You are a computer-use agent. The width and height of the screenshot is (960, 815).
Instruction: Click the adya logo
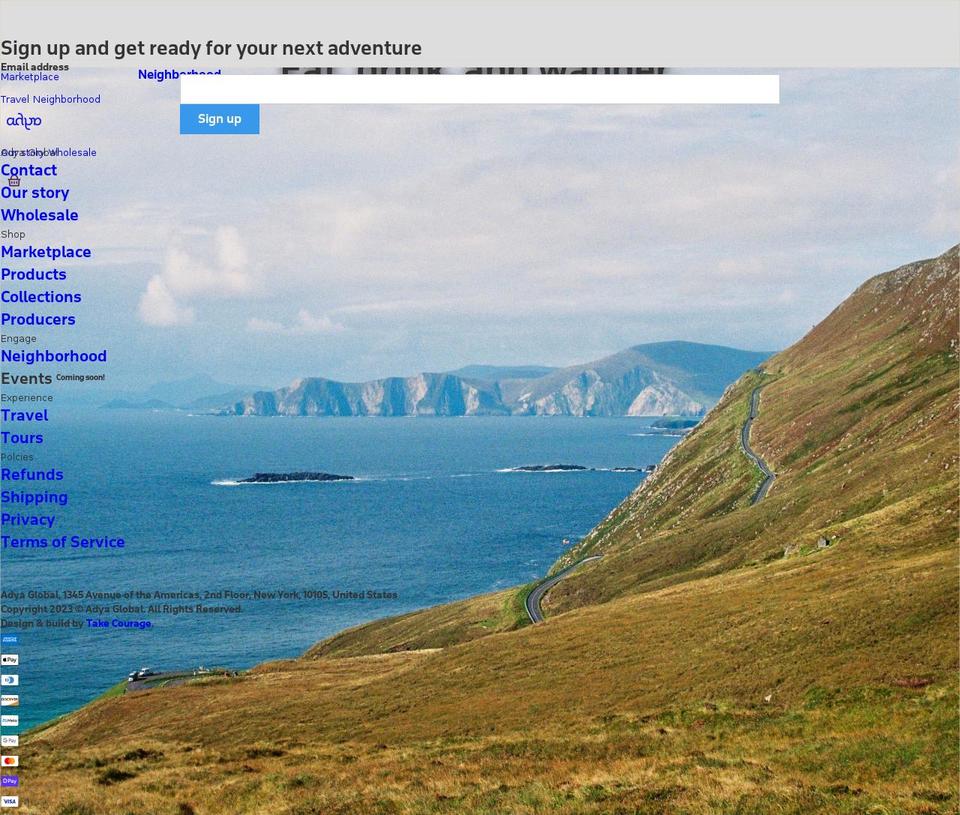tap(24, 121)
